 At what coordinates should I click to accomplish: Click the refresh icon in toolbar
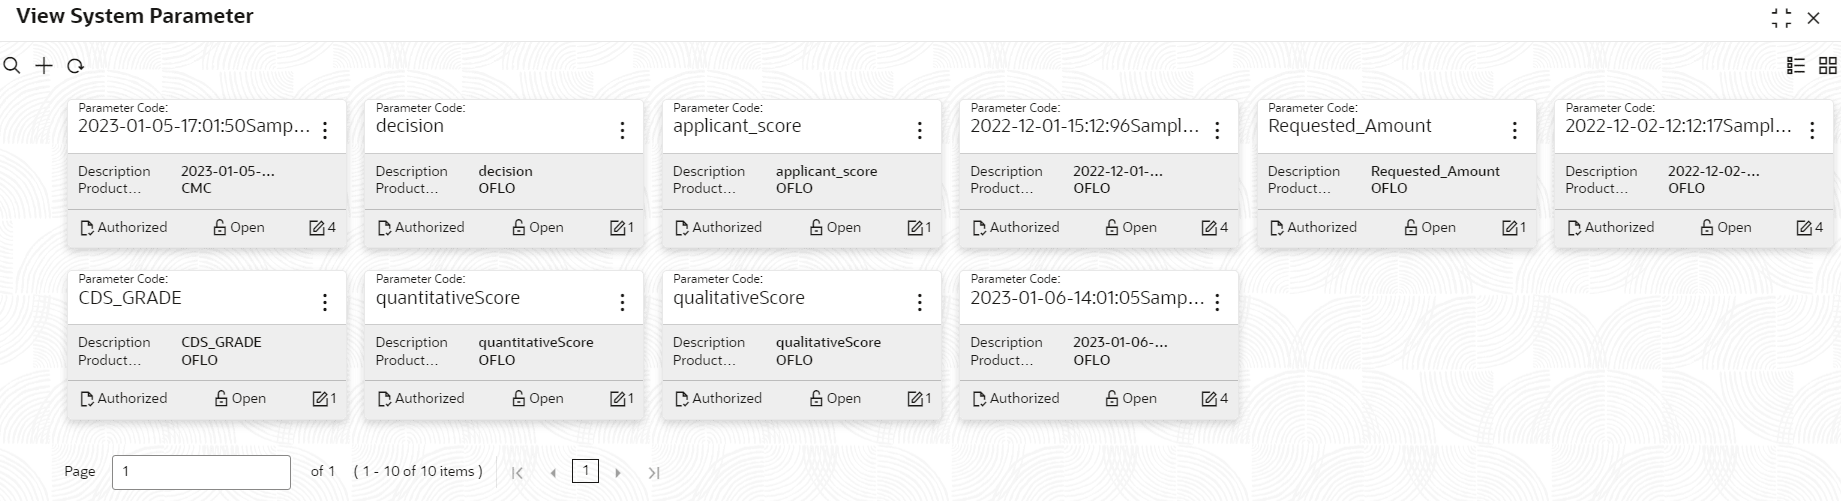75,66
